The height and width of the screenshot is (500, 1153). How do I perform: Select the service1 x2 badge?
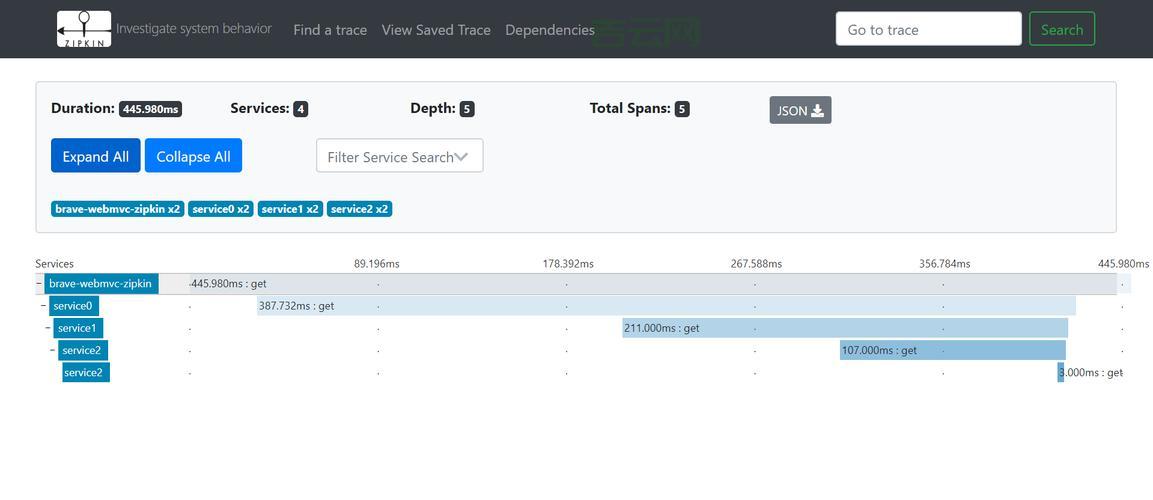coord(290,209)
